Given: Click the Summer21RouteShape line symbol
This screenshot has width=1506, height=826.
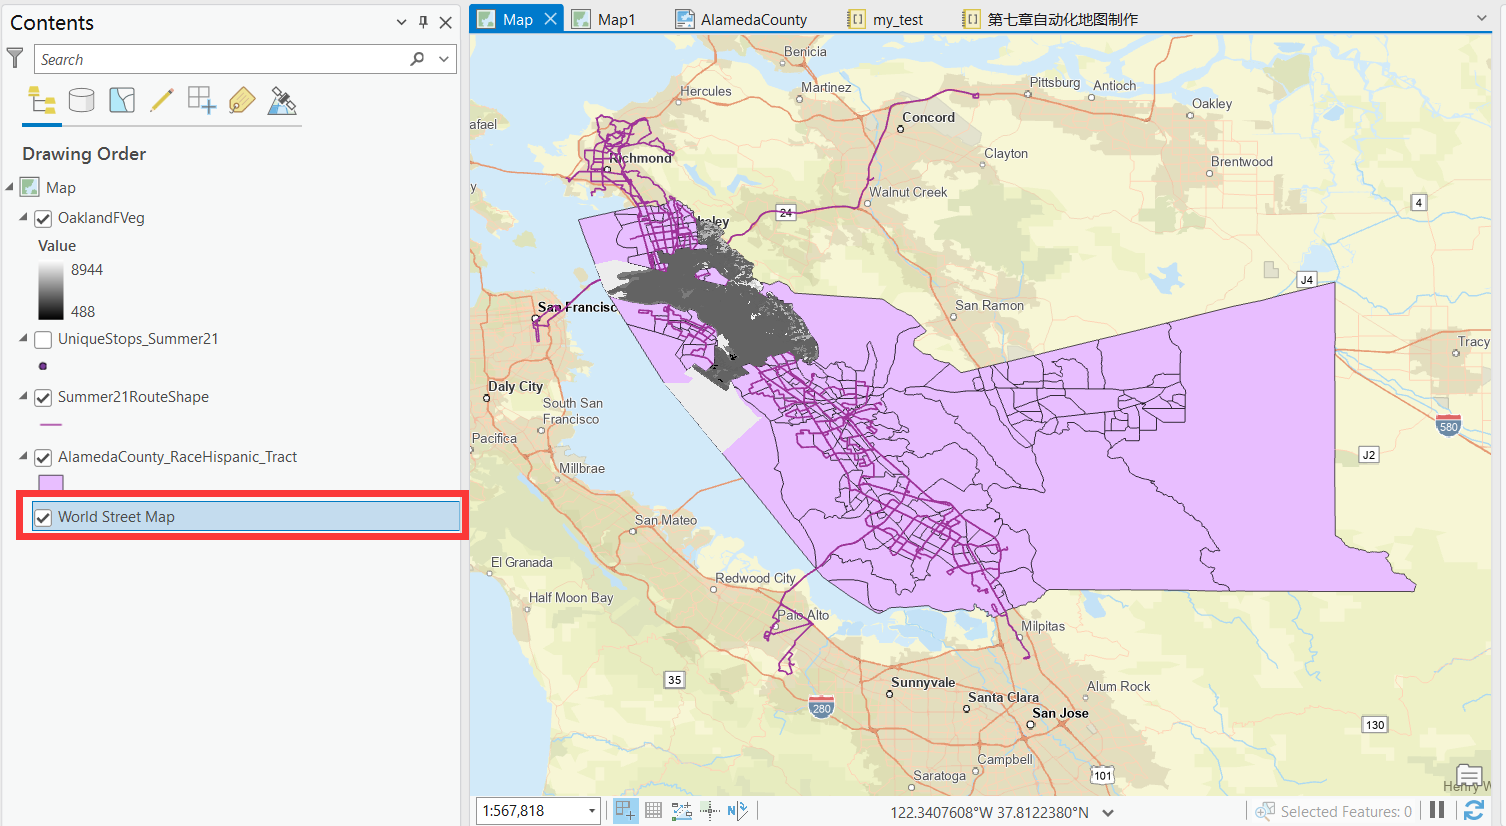Looking at the screenshot, I should [50, 425].
